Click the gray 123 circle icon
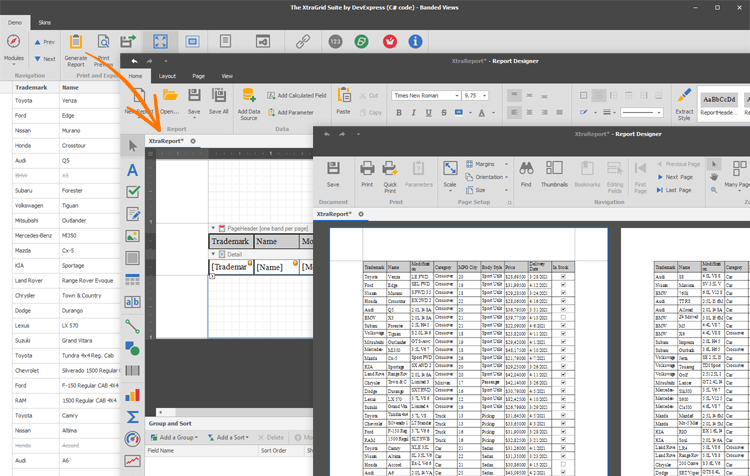The image size is (750, 476). pyautogui.click(x=335, y=42)
